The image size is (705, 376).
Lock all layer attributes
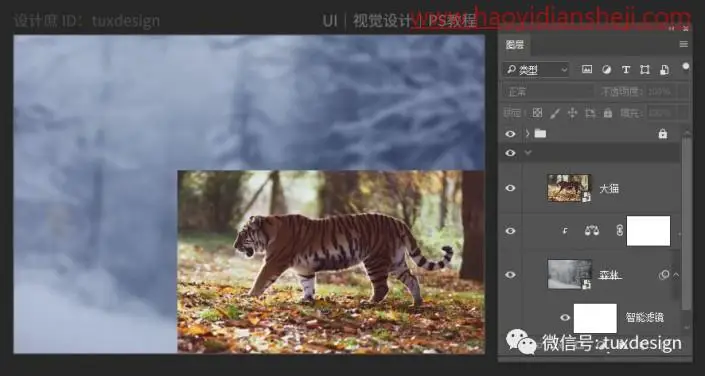point(608,113)
